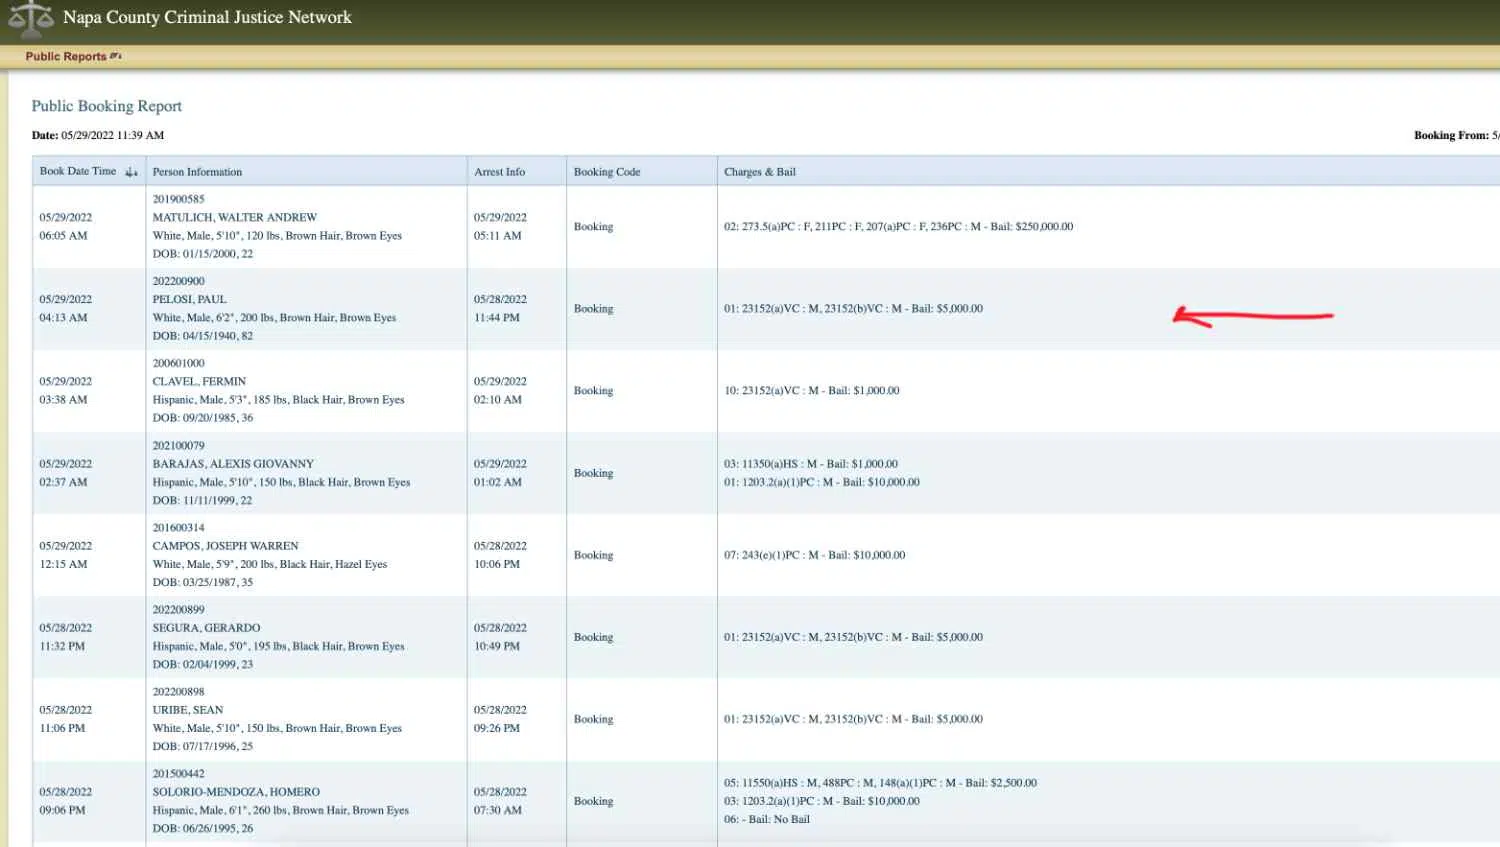Viewport: 1500px width, 847px height.
Task: Click the 11550(a)HS charge line
Action: pyautogui.click(x=880, y=783)
